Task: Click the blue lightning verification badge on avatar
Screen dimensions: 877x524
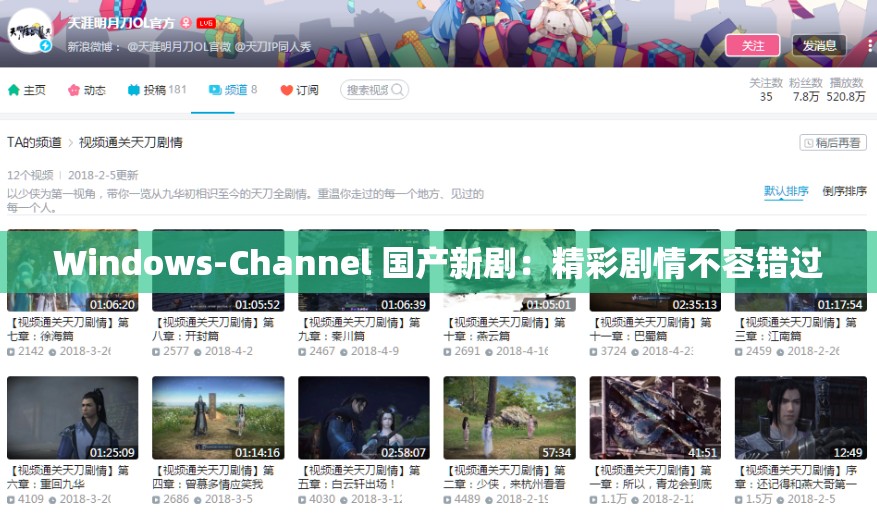Action: click(x=46, y=45)
